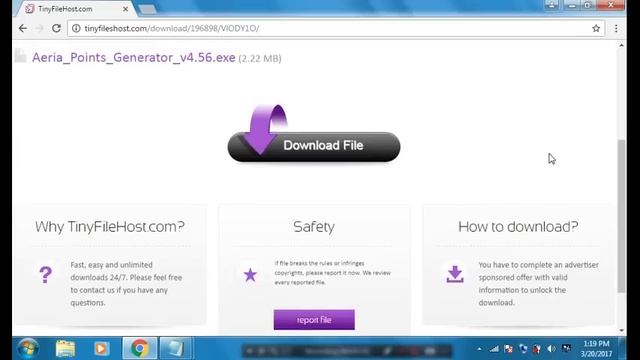The height and width of the screenshot is (360, 640).
Task: Open the Windows Start menu
Action: coord(28,348)
